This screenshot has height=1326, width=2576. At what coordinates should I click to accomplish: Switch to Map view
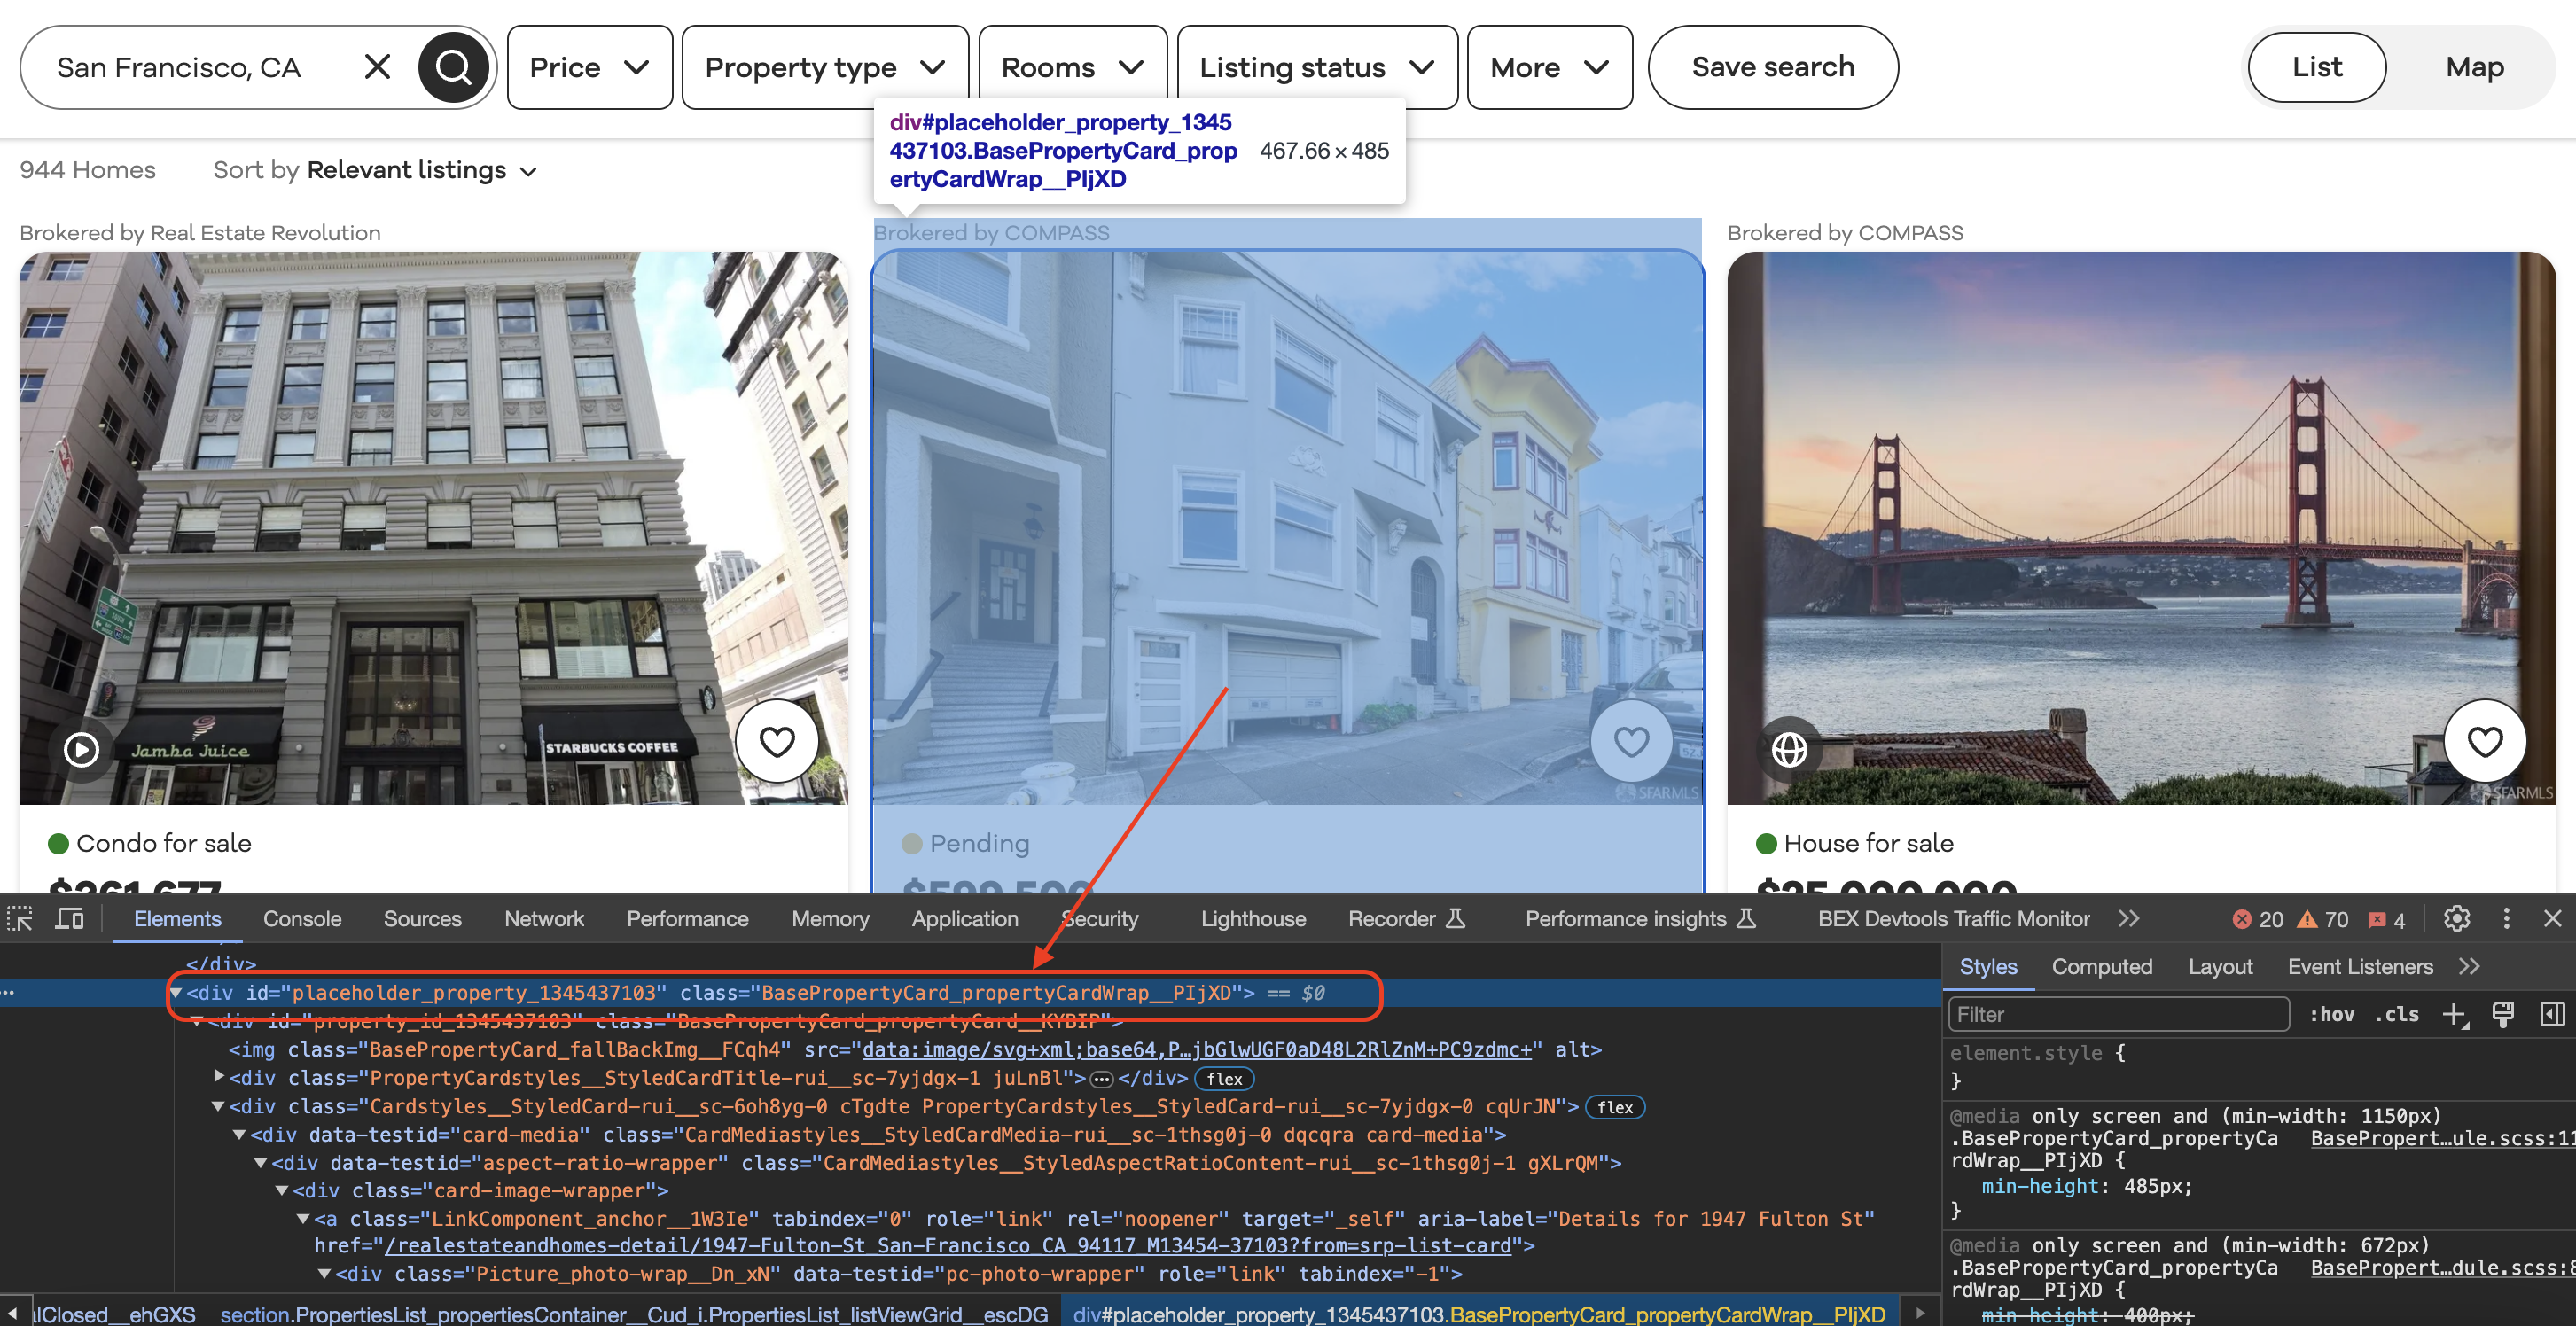(x=2475, y=67)
